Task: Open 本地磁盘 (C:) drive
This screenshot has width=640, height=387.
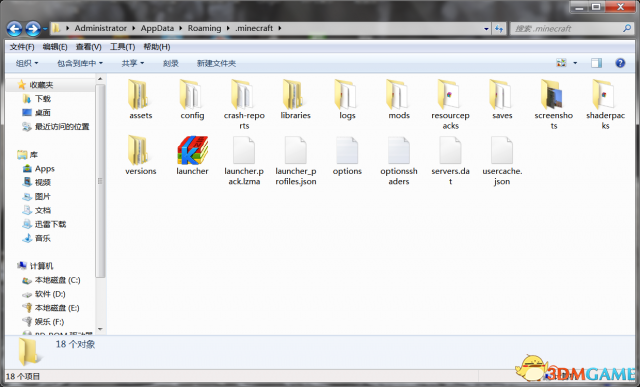Action: point(57,280)
